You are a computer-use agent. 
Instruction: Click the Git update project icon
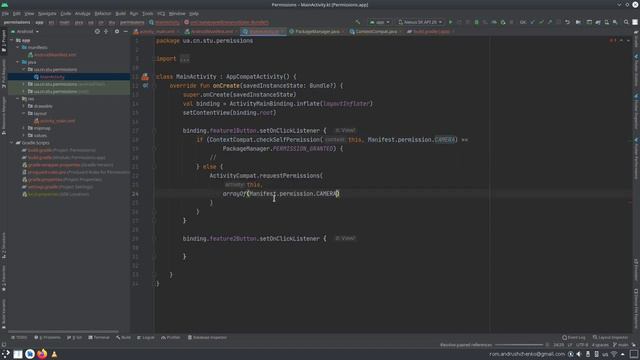[532, 22]
